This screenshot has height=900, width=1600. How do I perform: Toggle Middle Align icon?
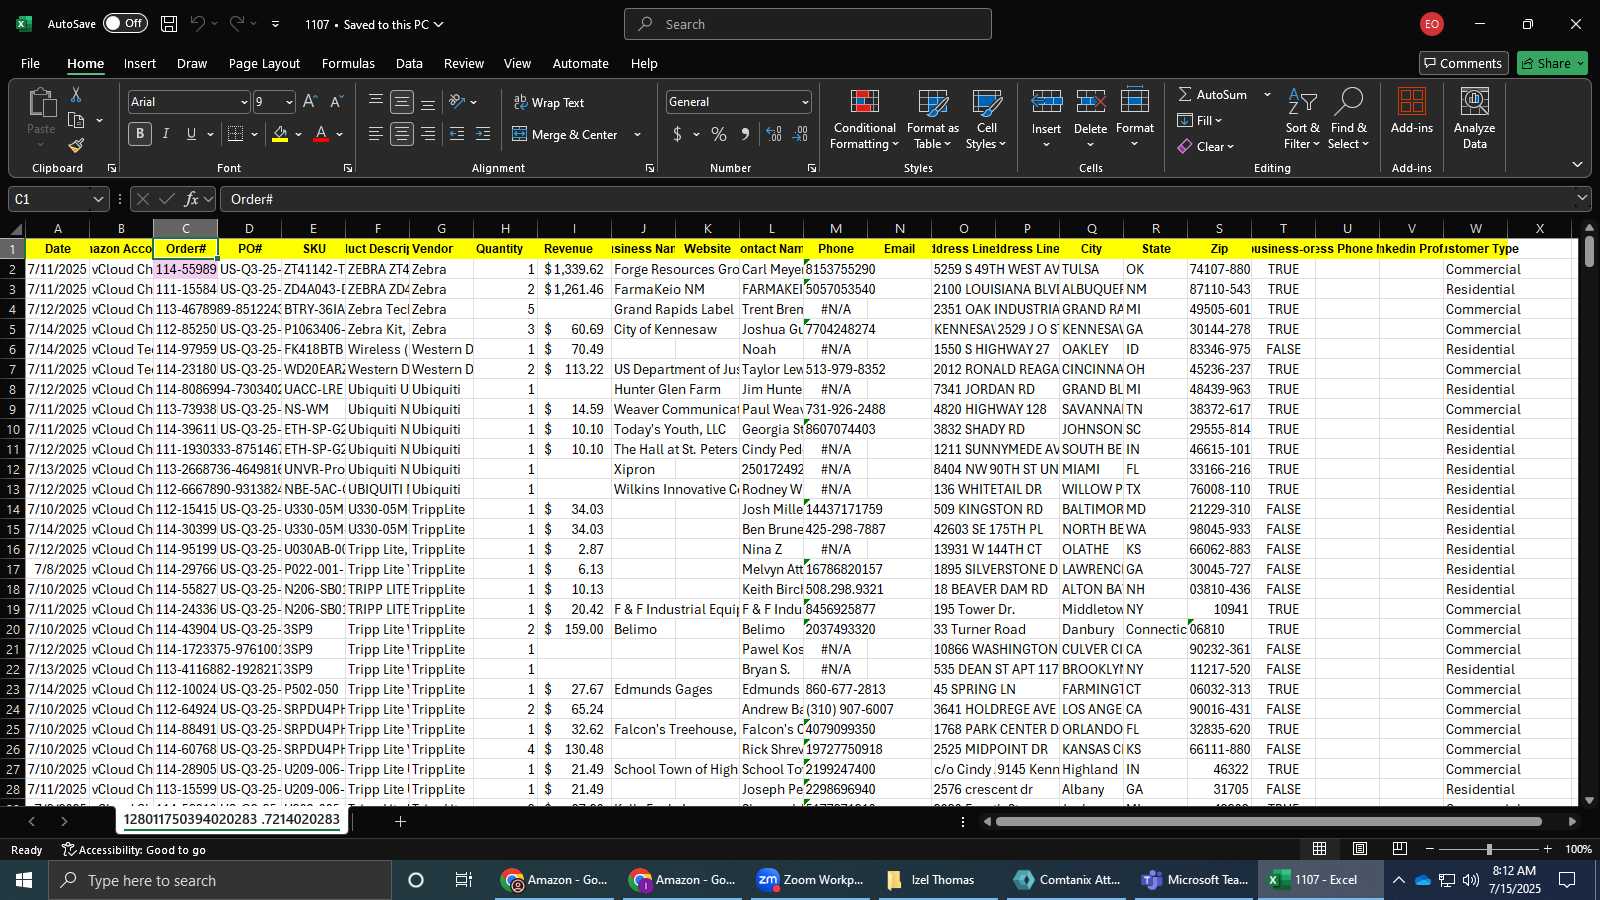(x=402, y=102)
